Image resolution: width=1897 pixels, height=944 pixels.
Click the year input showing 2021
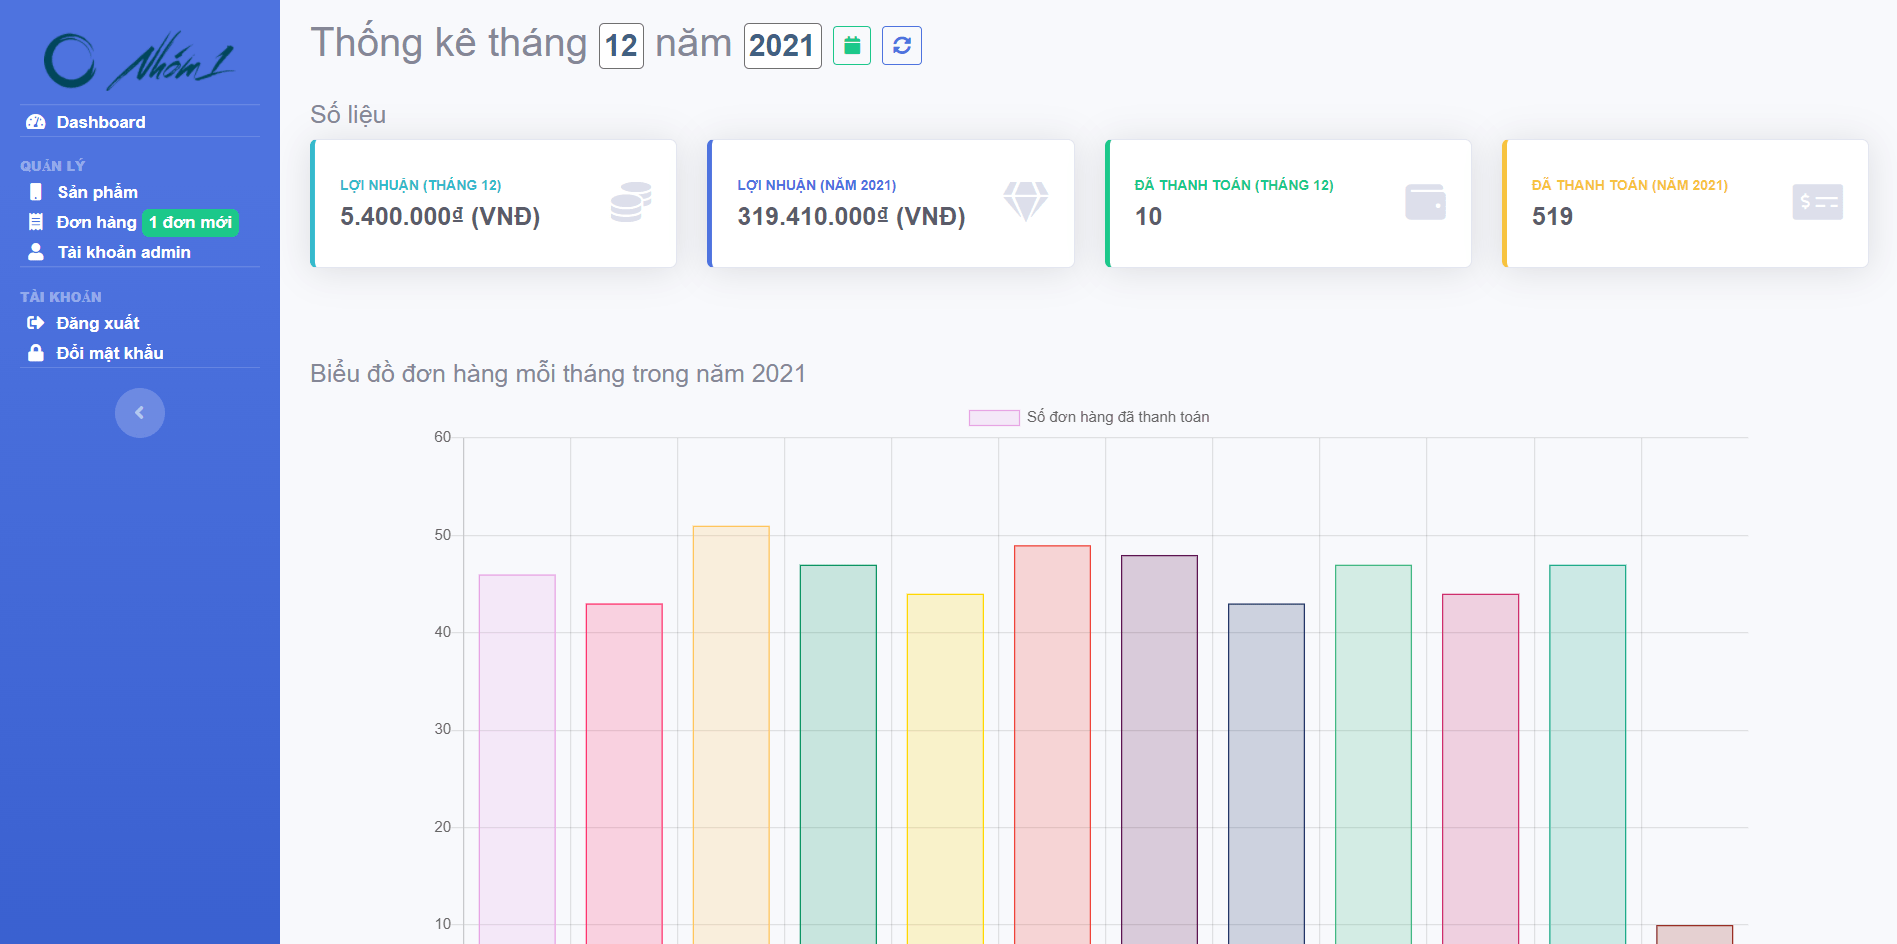783,44
